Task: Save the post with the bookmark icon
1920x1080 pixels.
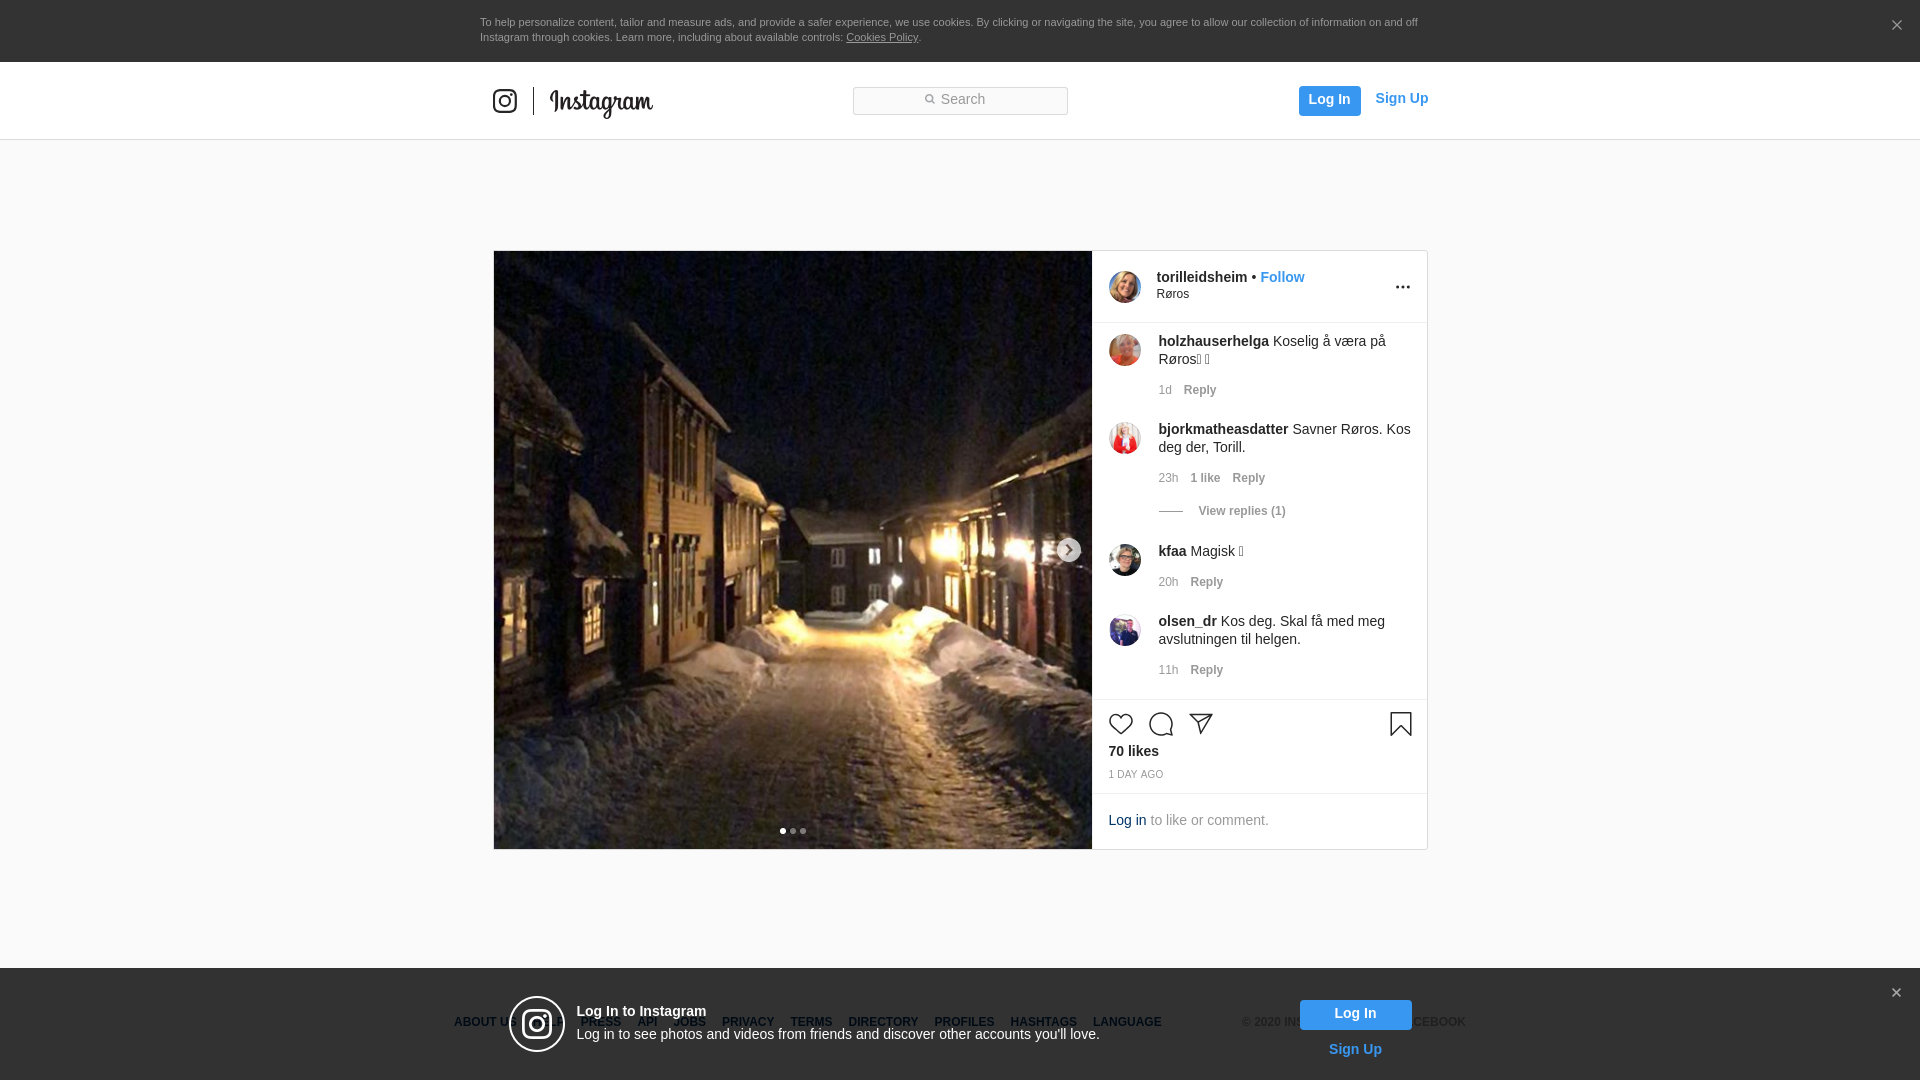Action: pos(1401,724)
